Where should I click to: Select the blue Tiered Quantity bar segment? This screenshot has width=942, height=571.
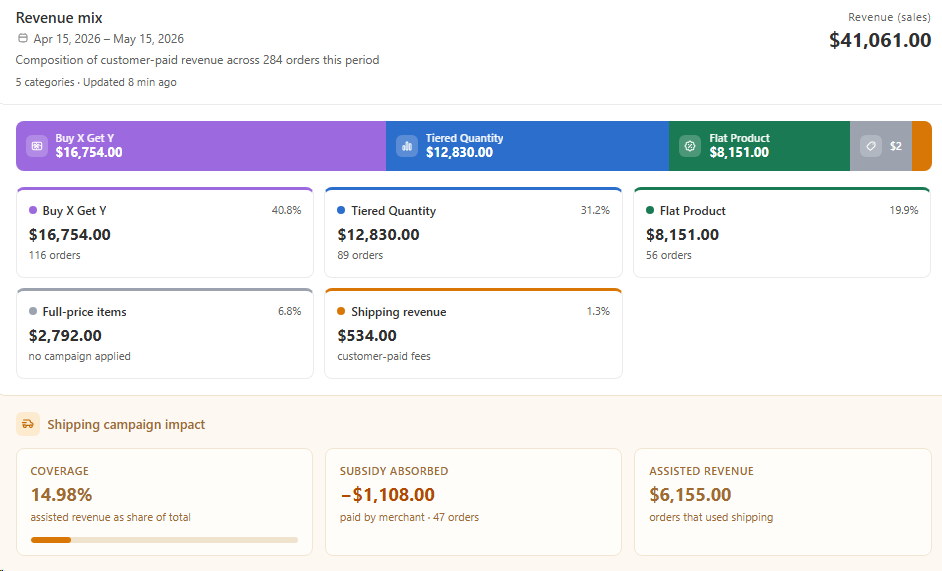pyautogui.click(x=527, y=146)
